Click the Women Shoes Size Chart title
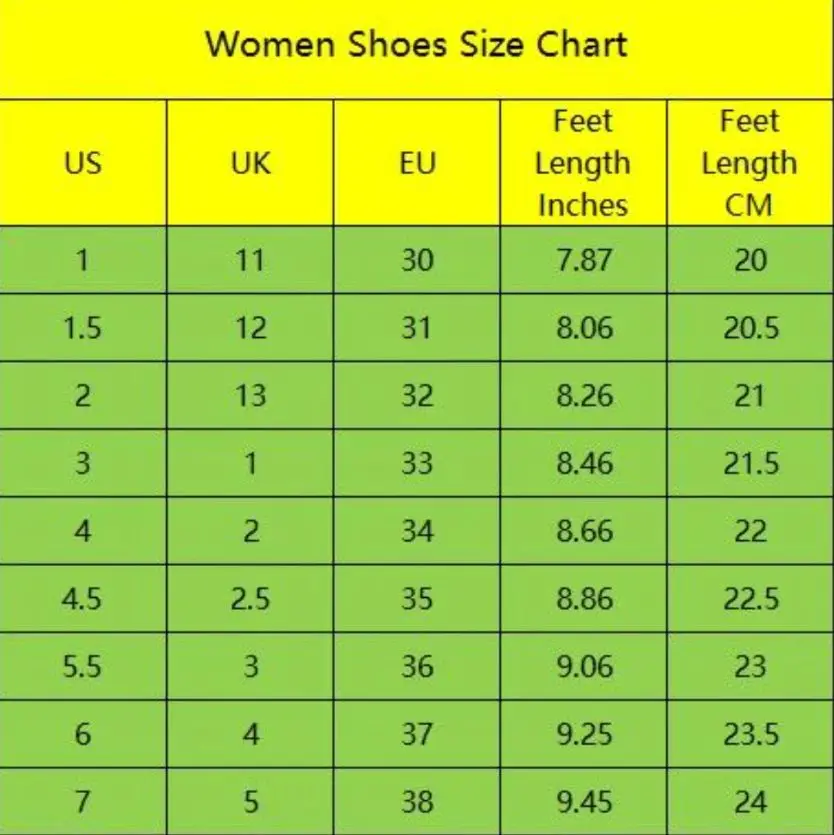The width and height of the screenshot is (834, 835). 416,45
